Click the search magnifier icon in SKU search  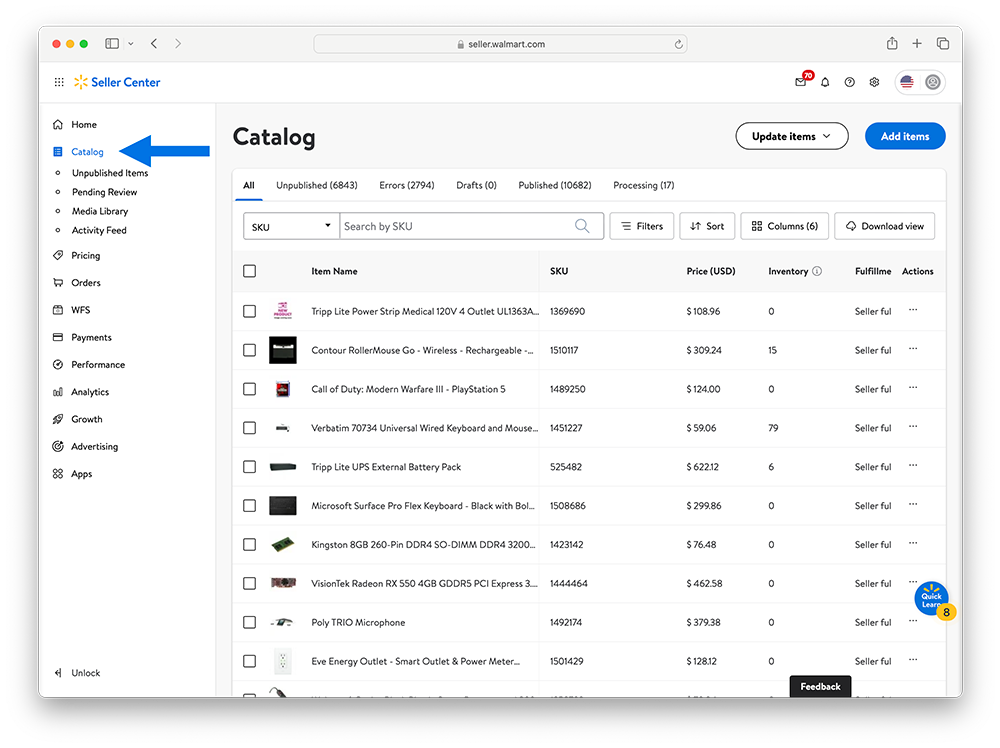click(x=582, y=226)
